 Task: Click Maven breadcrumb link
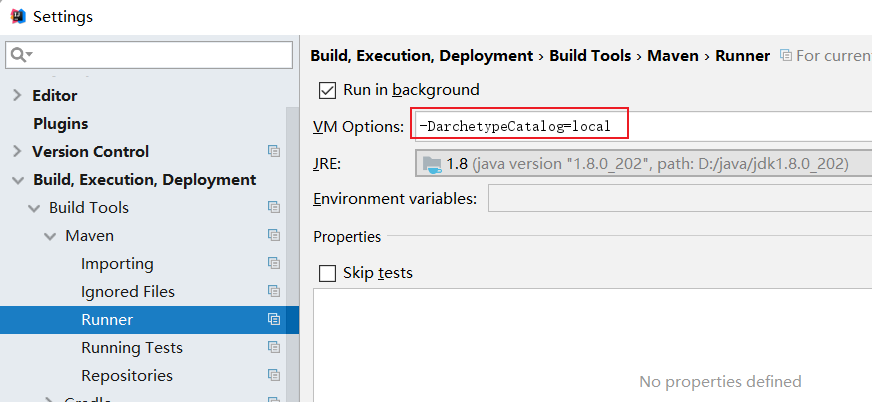[673, 56]
